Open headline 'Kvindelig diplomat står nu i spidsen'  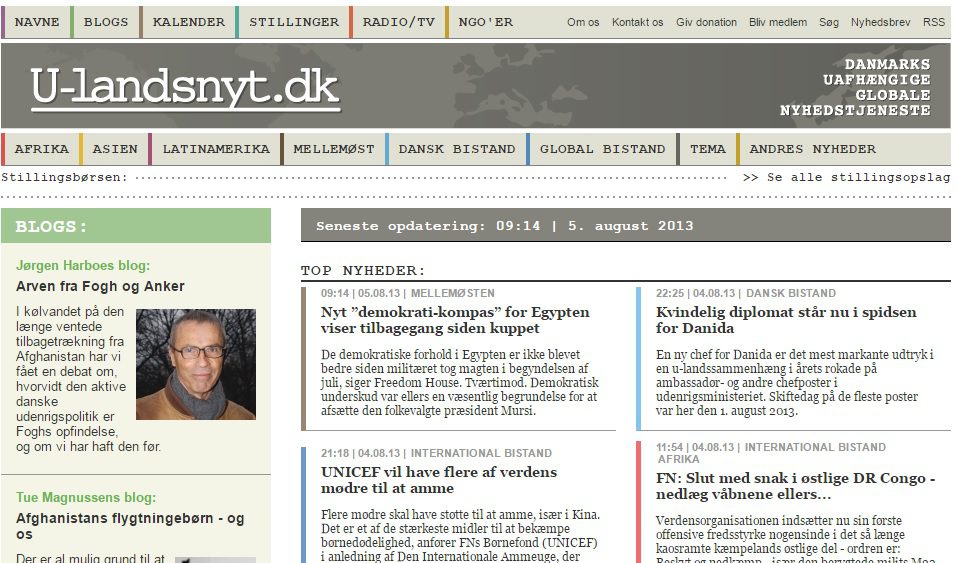786,320
